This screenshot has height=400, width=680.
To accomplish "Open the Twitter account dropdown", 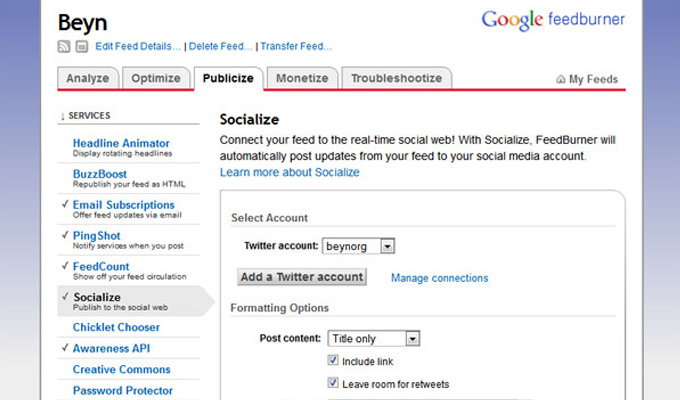I will coord(358,246).
